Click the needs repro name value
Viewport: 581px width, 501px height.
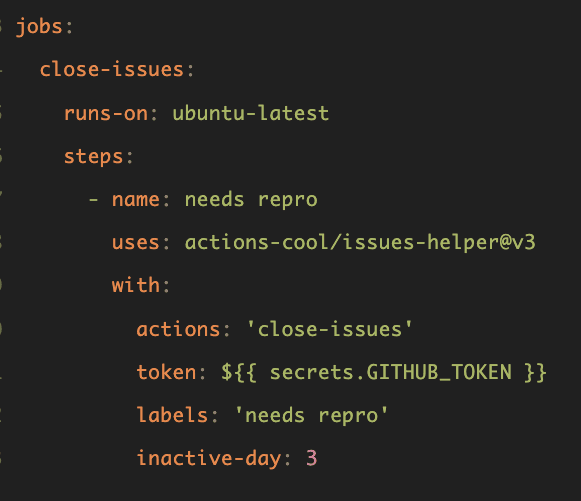click(251, 200)
